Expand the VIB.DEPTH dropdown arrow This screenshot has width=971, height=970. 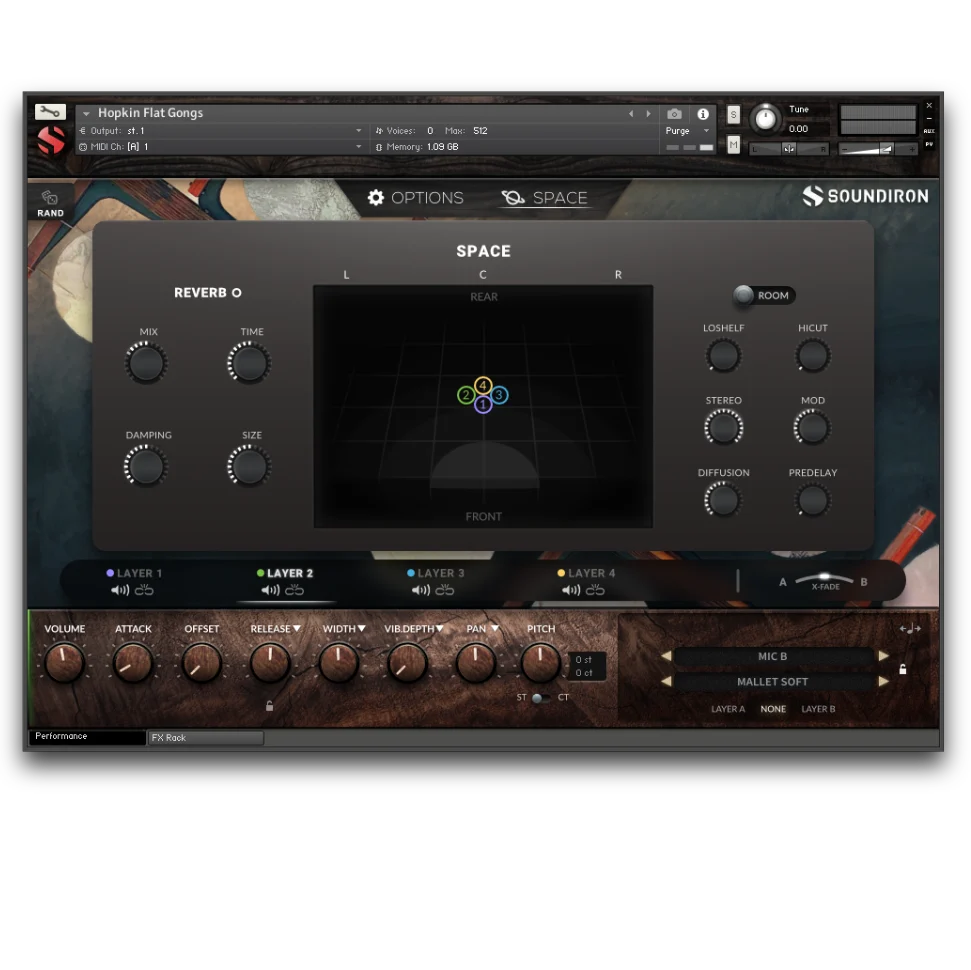440,629
